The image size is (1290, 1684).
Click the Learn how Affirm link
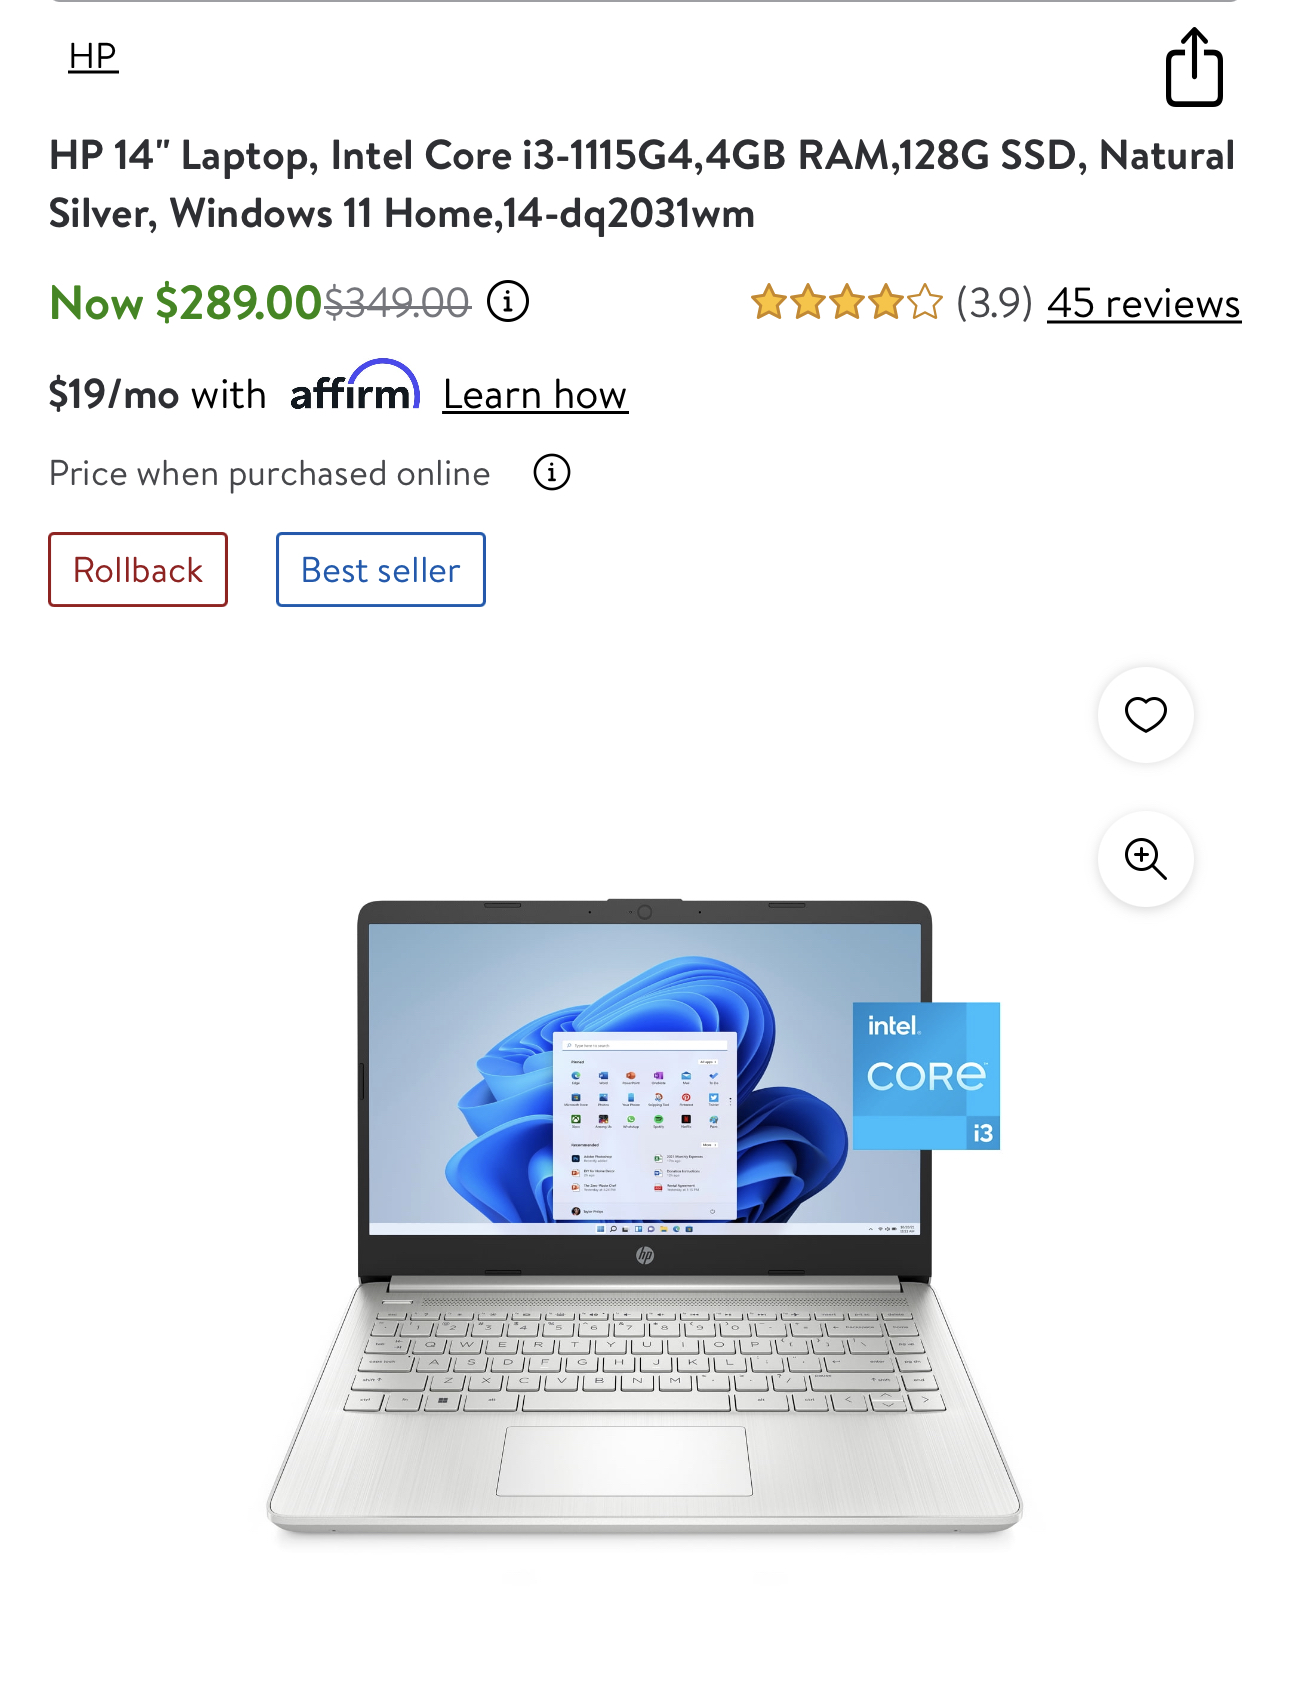point(536,394)
